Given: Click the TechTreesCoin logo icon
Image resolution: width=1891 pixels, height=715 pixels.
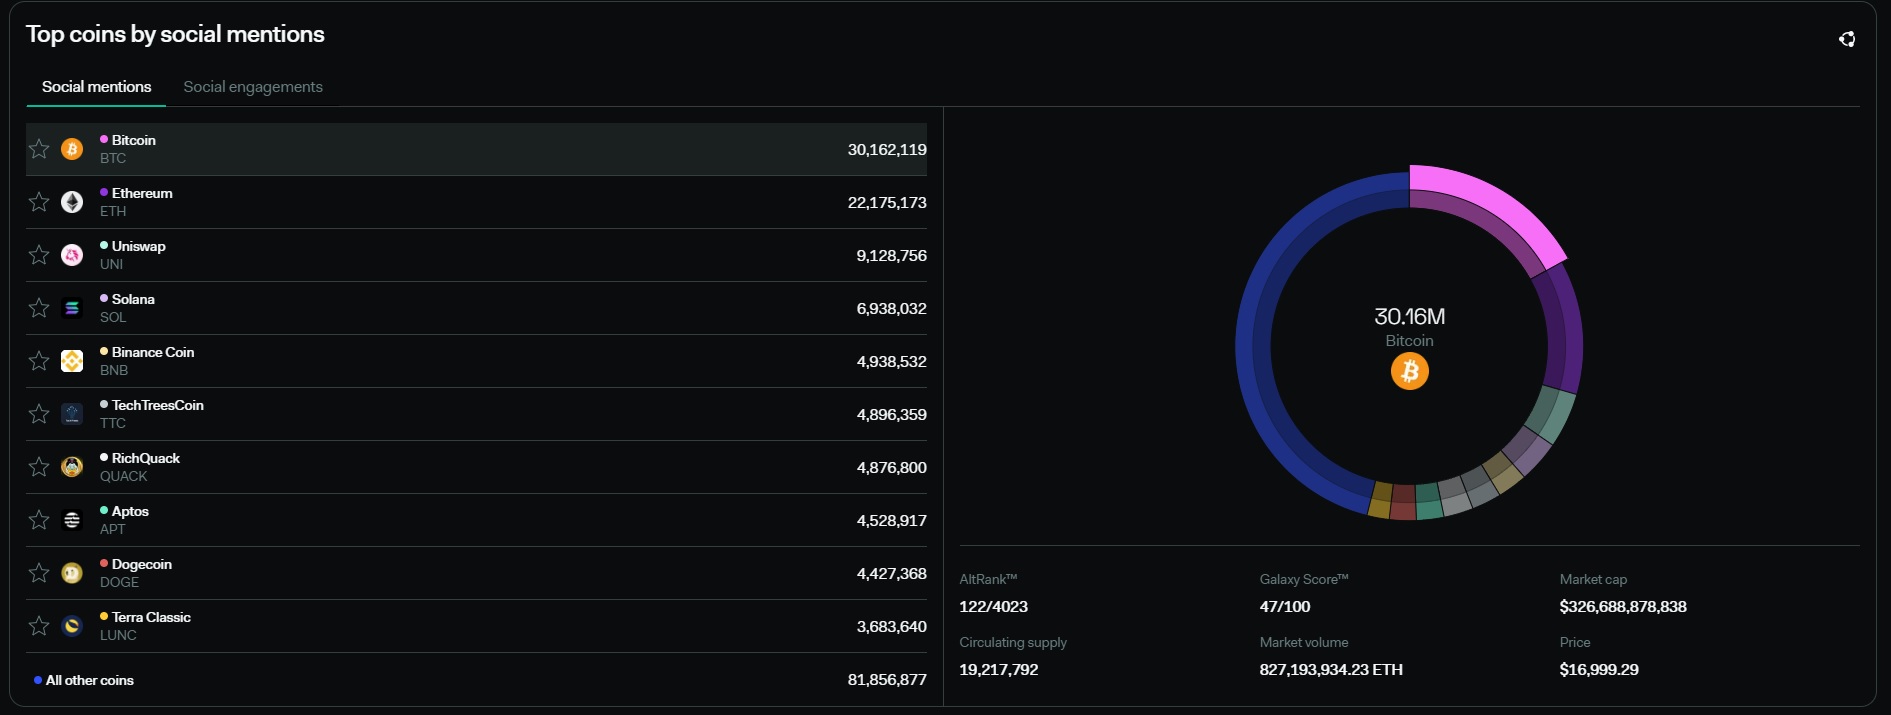Looking at the screenshot, I should [x=72, y=414].
